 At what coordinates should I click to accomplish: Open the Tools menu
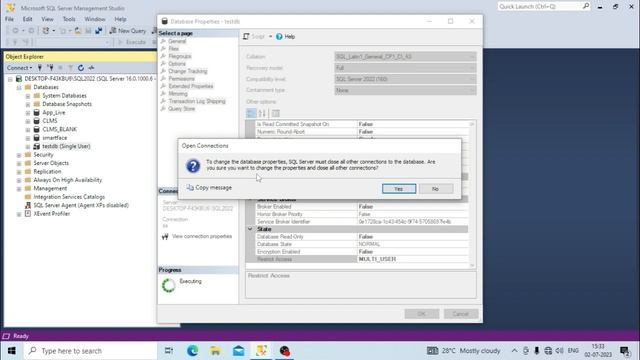tap(69, 19)
